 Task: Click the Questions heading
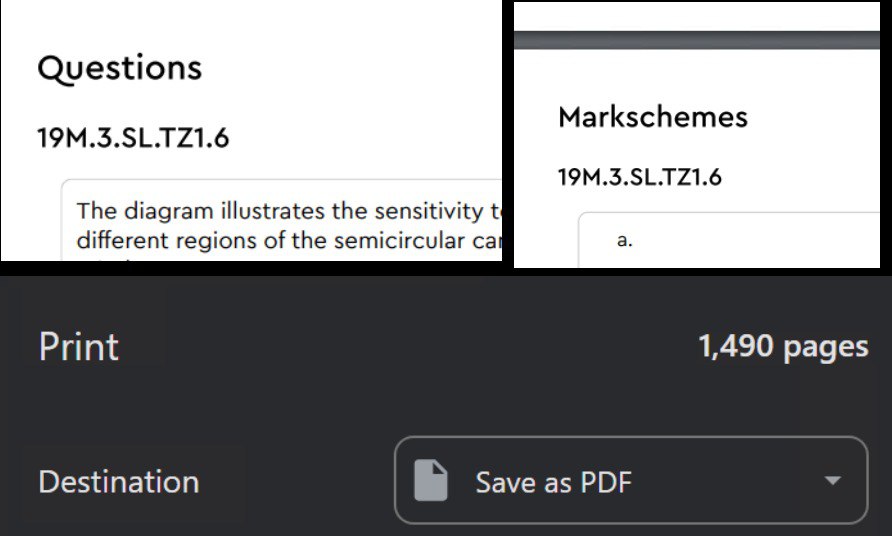point(119,68)
